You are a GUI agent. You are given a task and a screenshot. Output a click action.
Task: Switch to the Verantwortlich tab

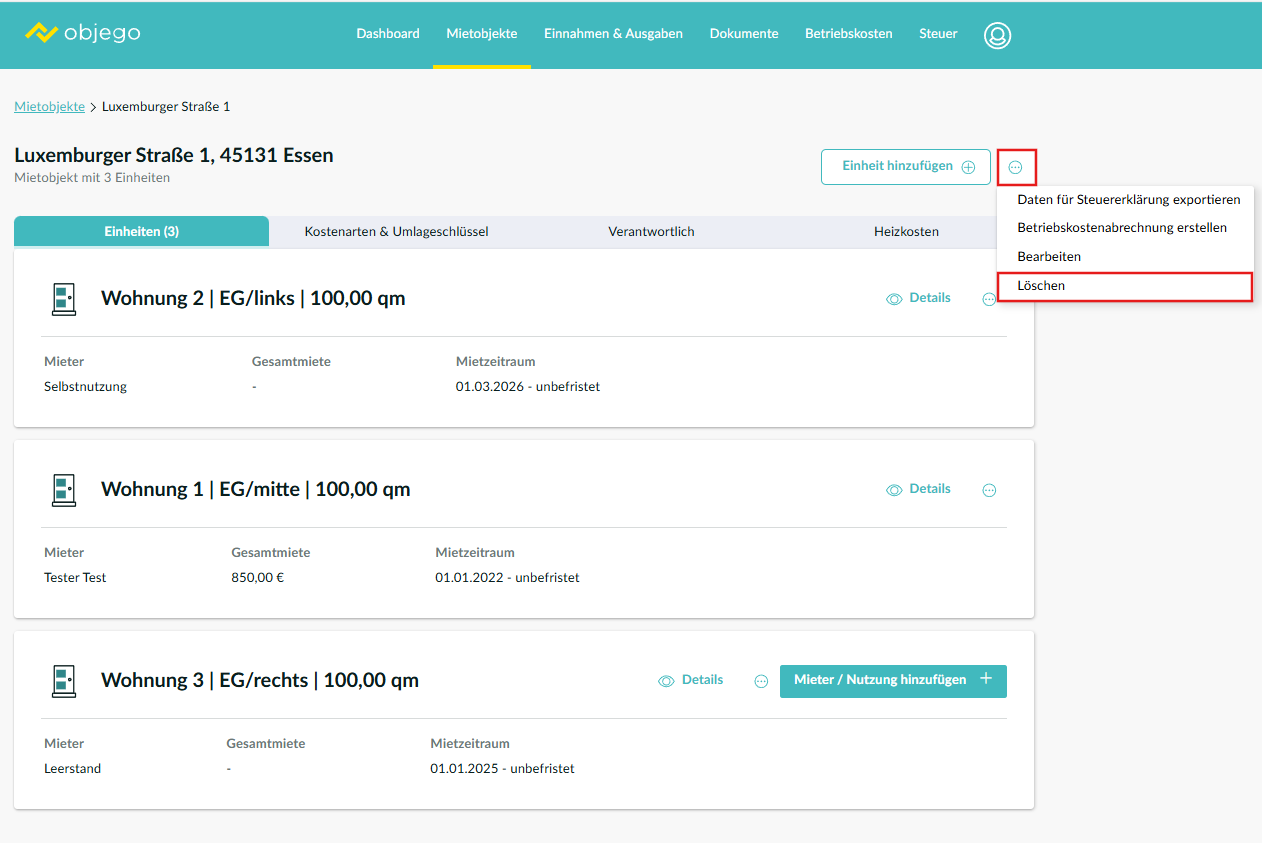(x=651, y=232)
